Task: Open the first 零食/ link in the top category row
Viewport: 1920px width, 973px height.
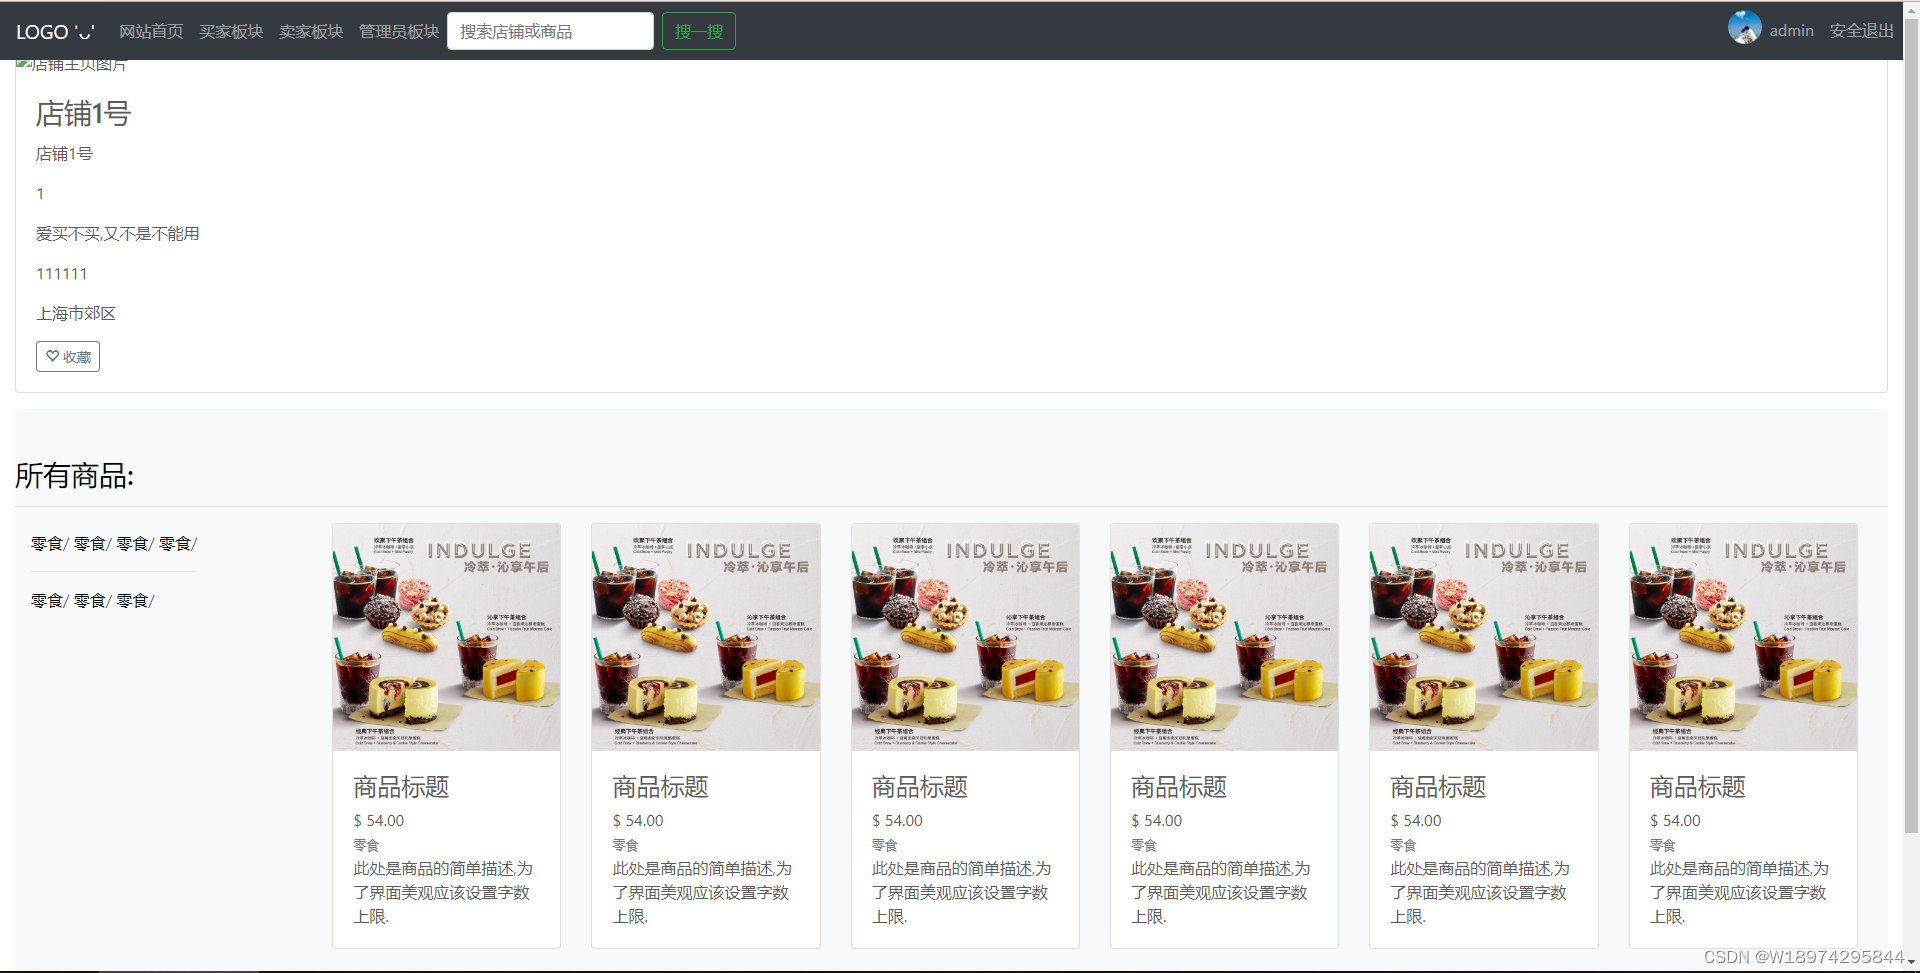Action: click(50, 544)
